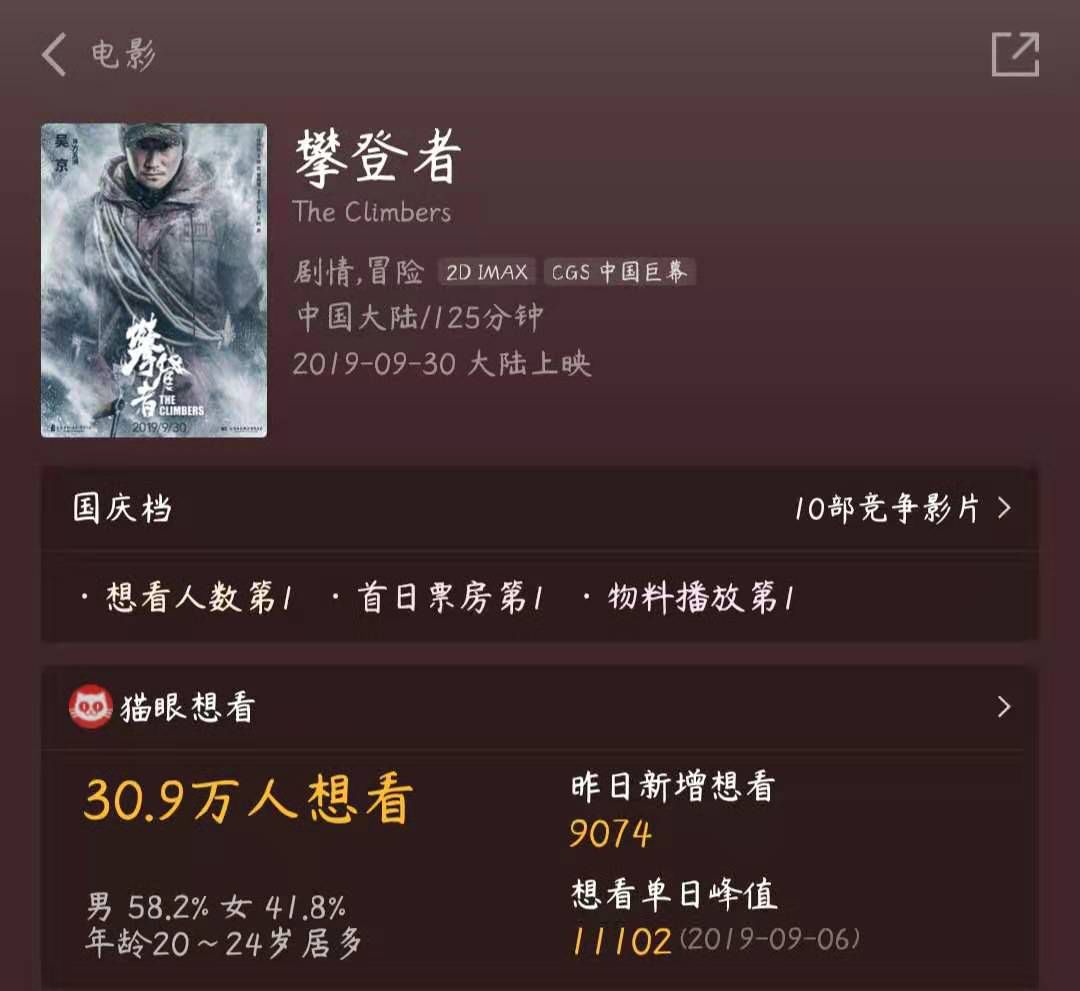View the 物料播放第1 ranking

click(700, 597)
